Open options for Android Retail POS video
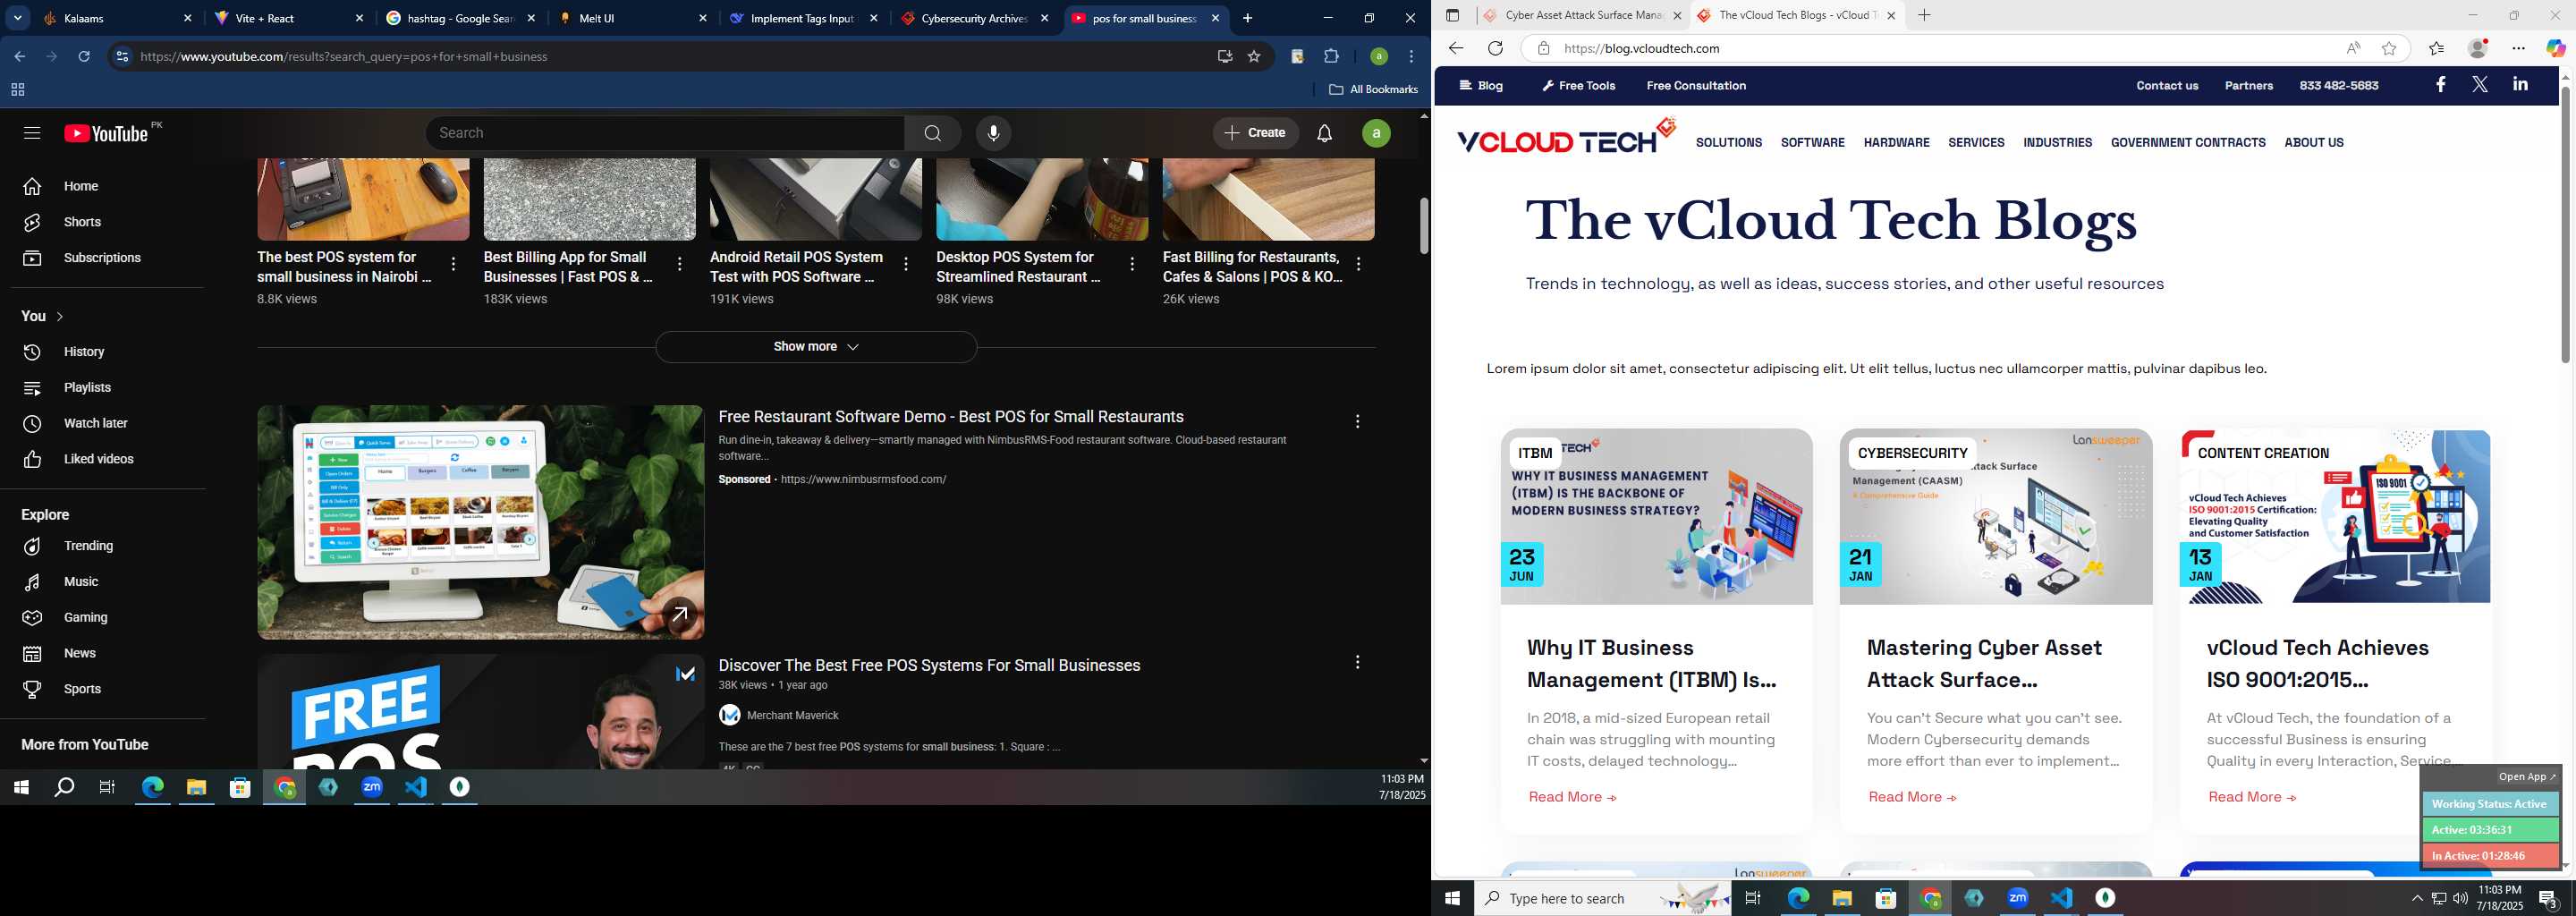 (906, 264)
